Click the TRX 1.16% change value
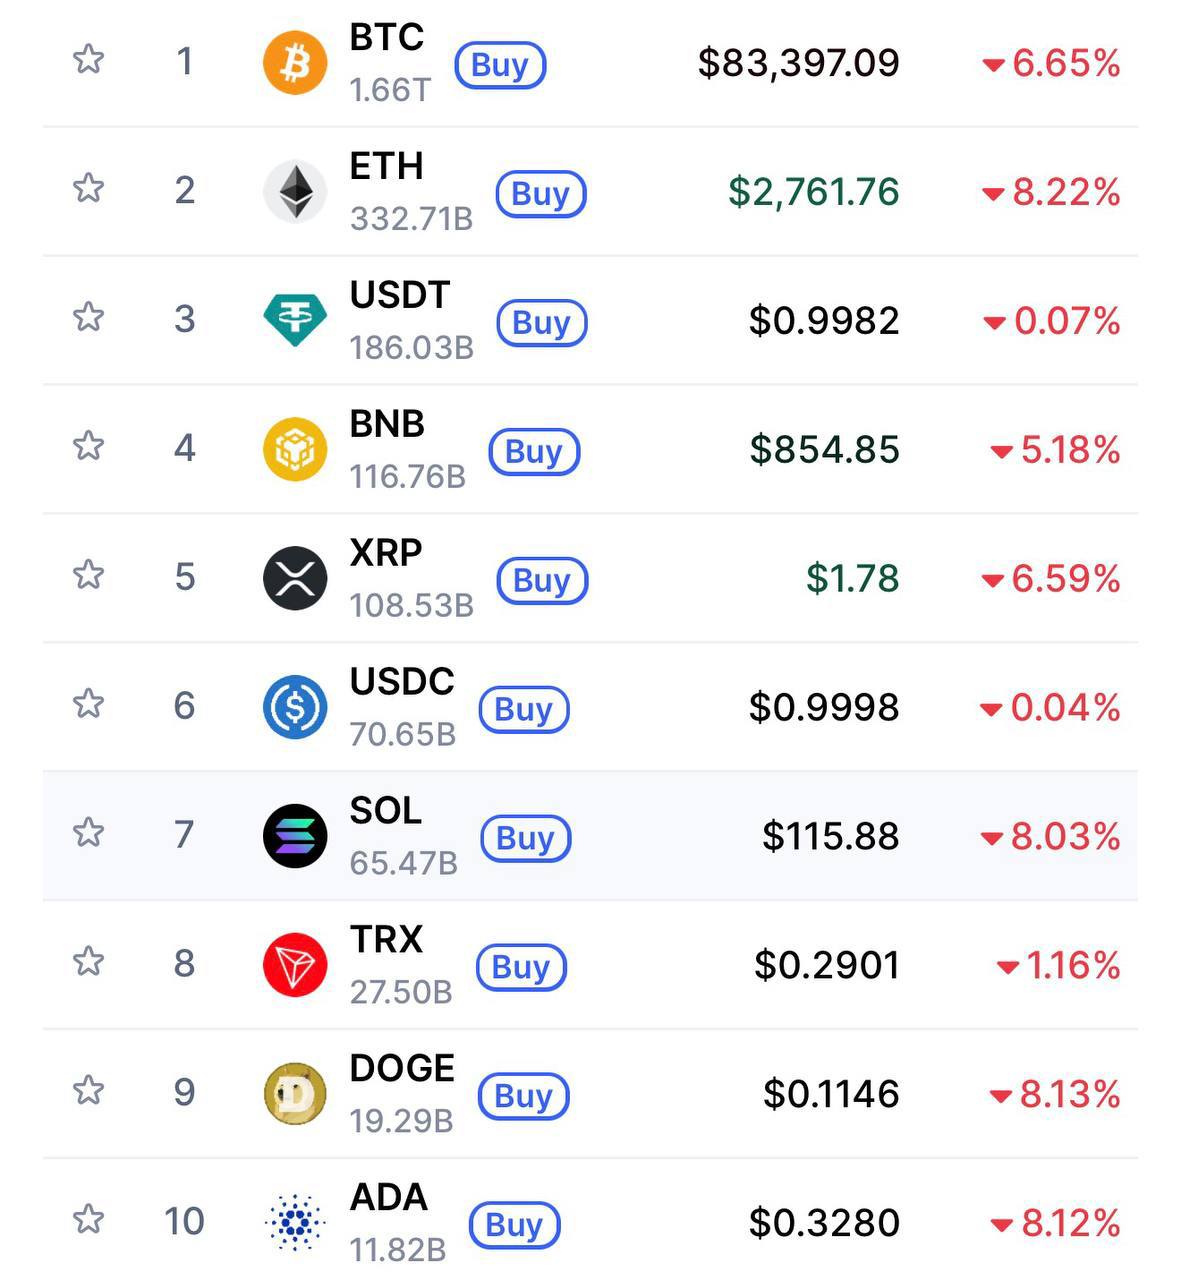 coord(1072,966)
